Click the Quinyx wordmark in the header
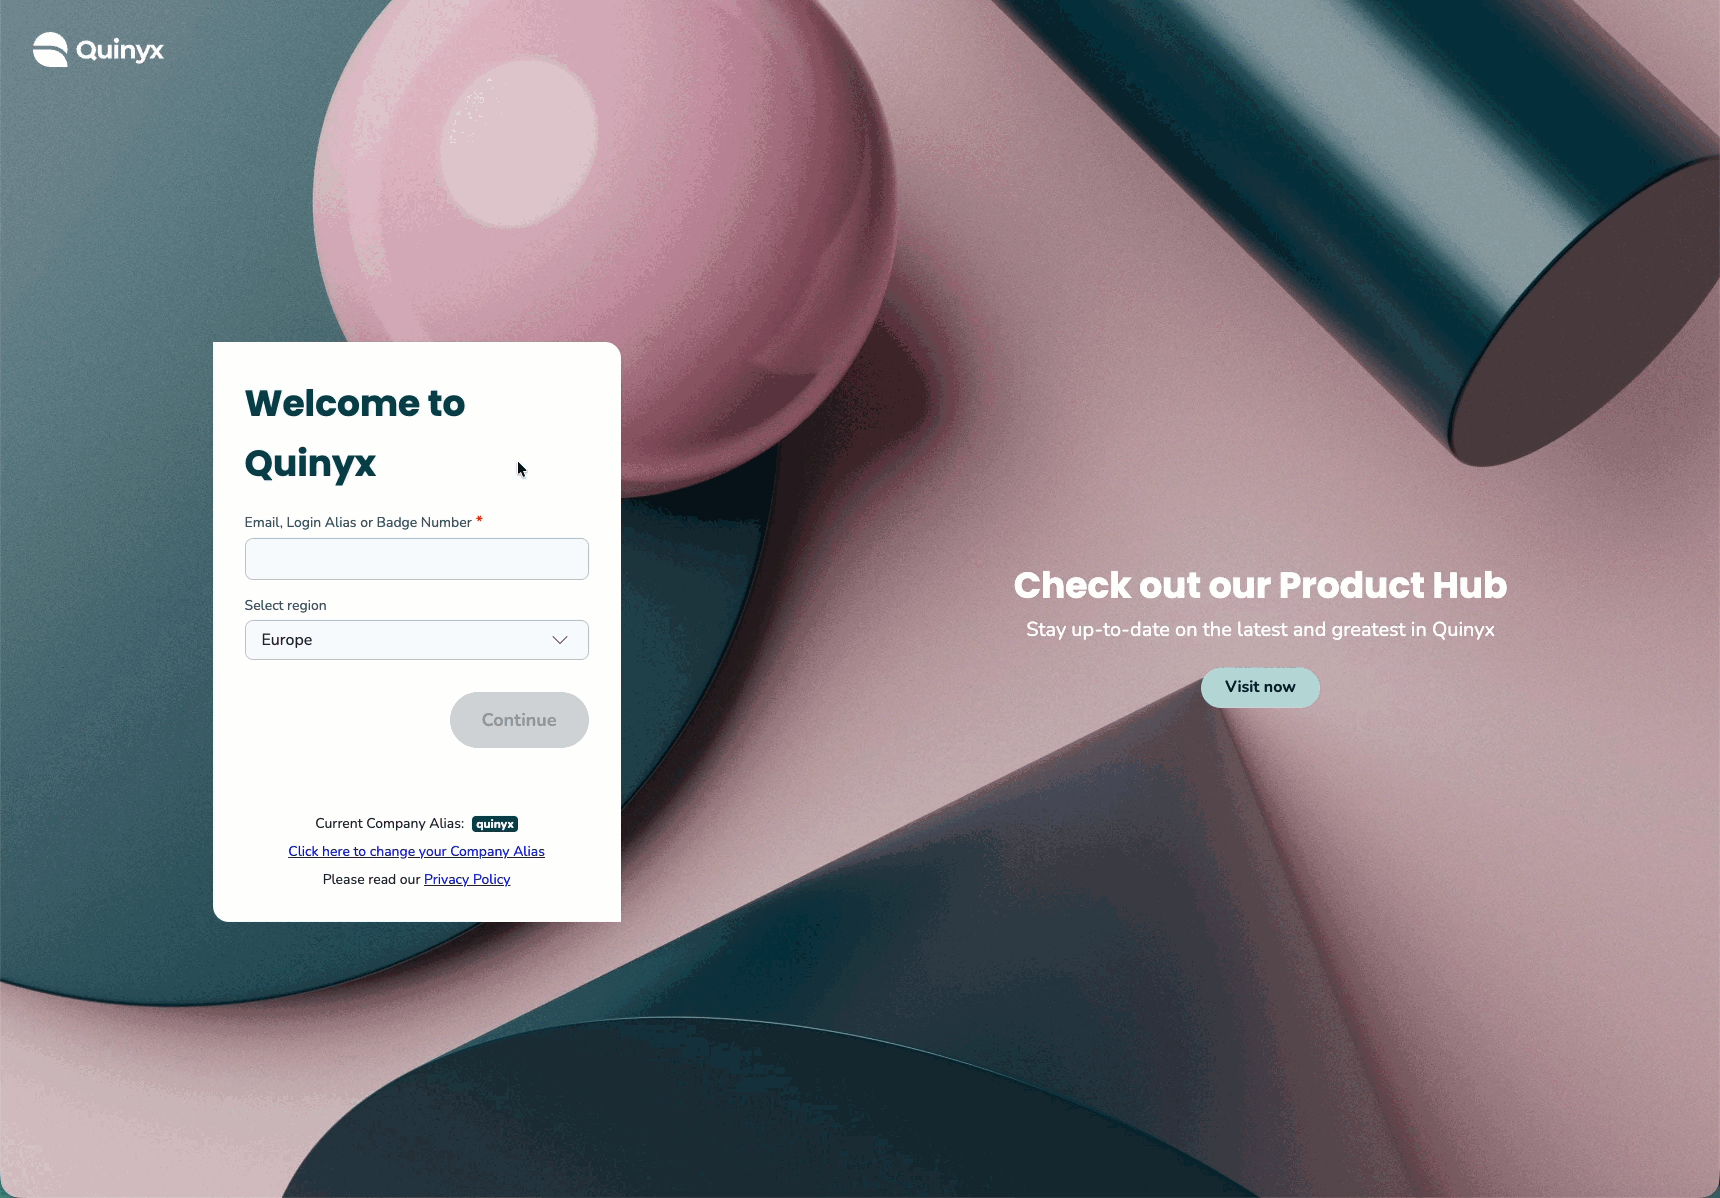This screenshot has height=1198, width=1720. pos(120,50)
